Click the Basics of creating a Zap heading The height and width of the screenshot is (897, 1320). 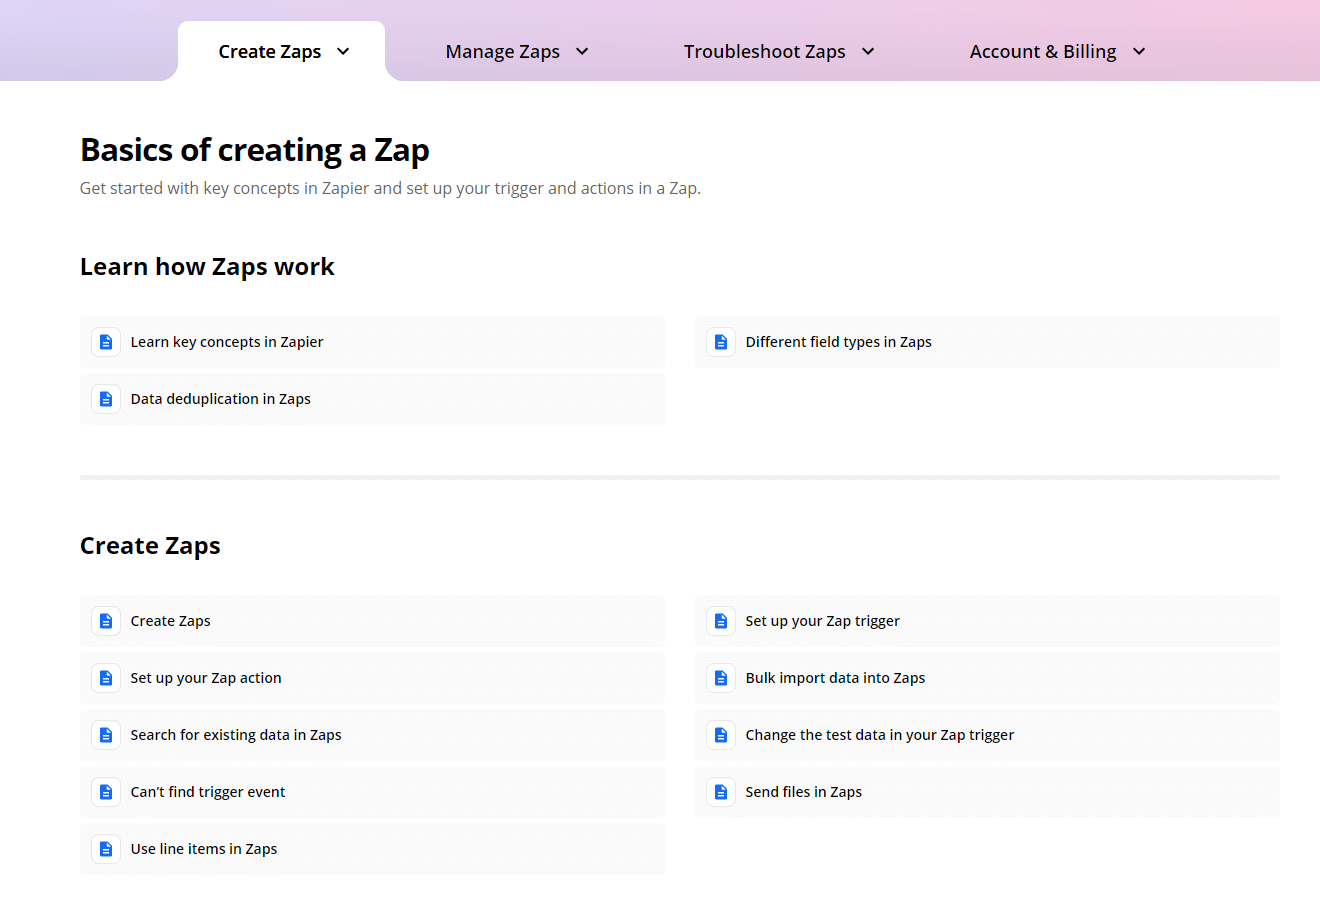tap(255, 150)
